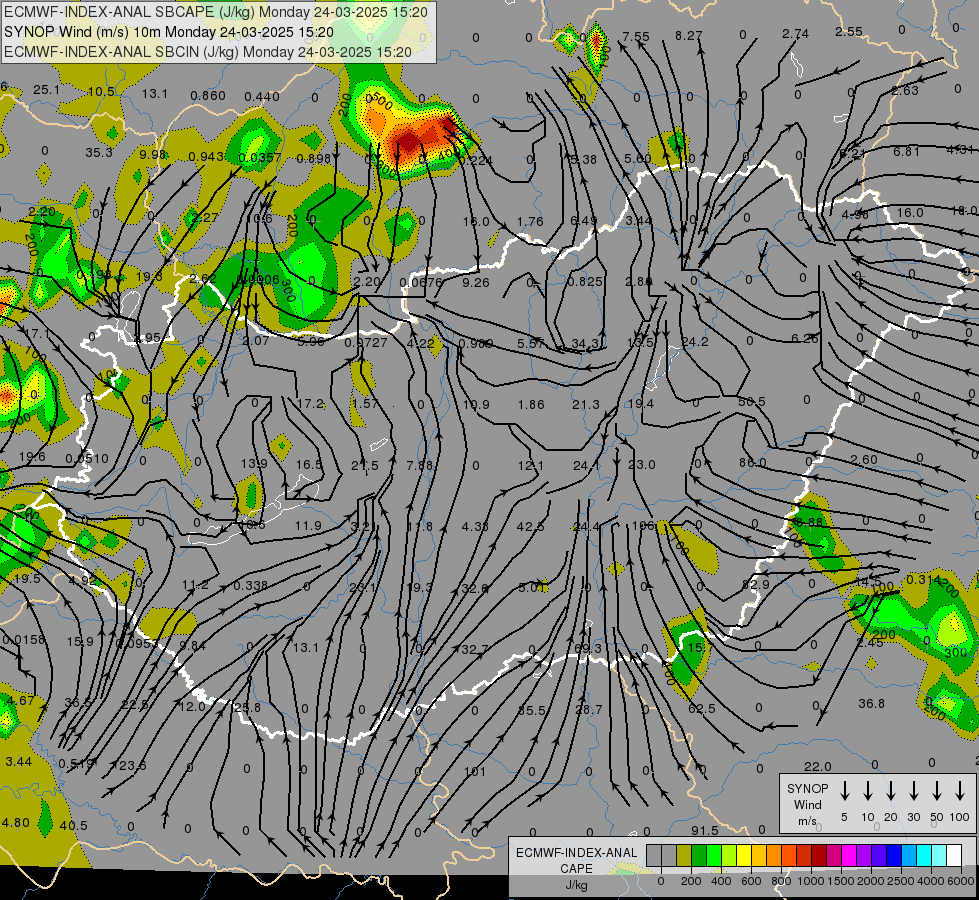Click the map value '42.5'
The width and height of the screenshot is (979, 900).
pyautogui.click(x=530, y=526)
